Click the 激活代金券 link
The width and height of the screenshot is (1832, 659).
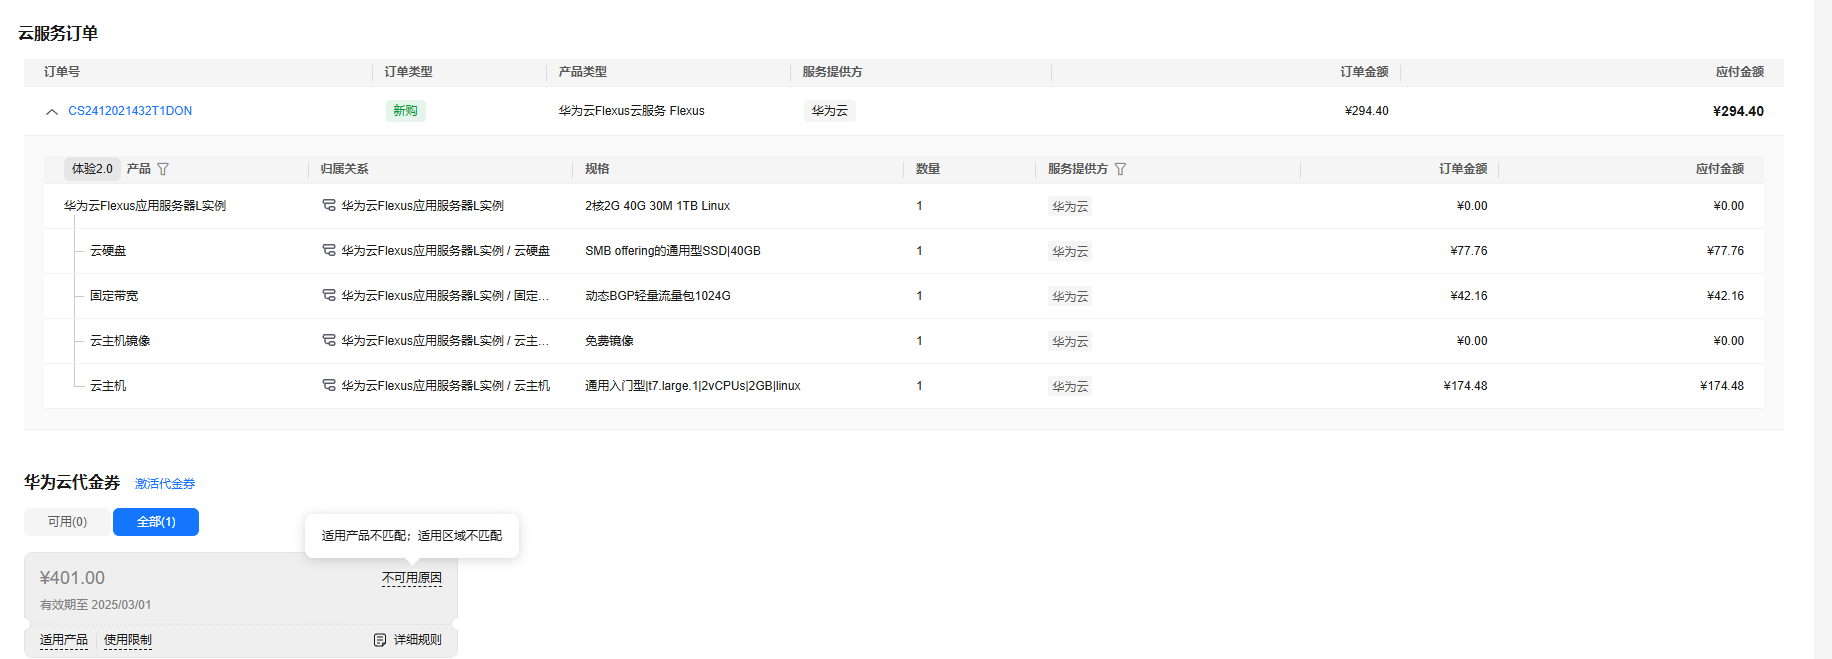pyautogui.click(x=165, y=484)
